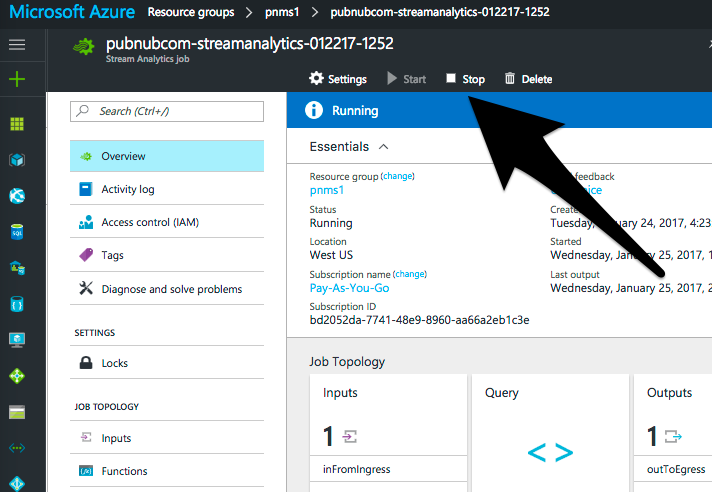Select Overview in the left menu

pos(167,156)
